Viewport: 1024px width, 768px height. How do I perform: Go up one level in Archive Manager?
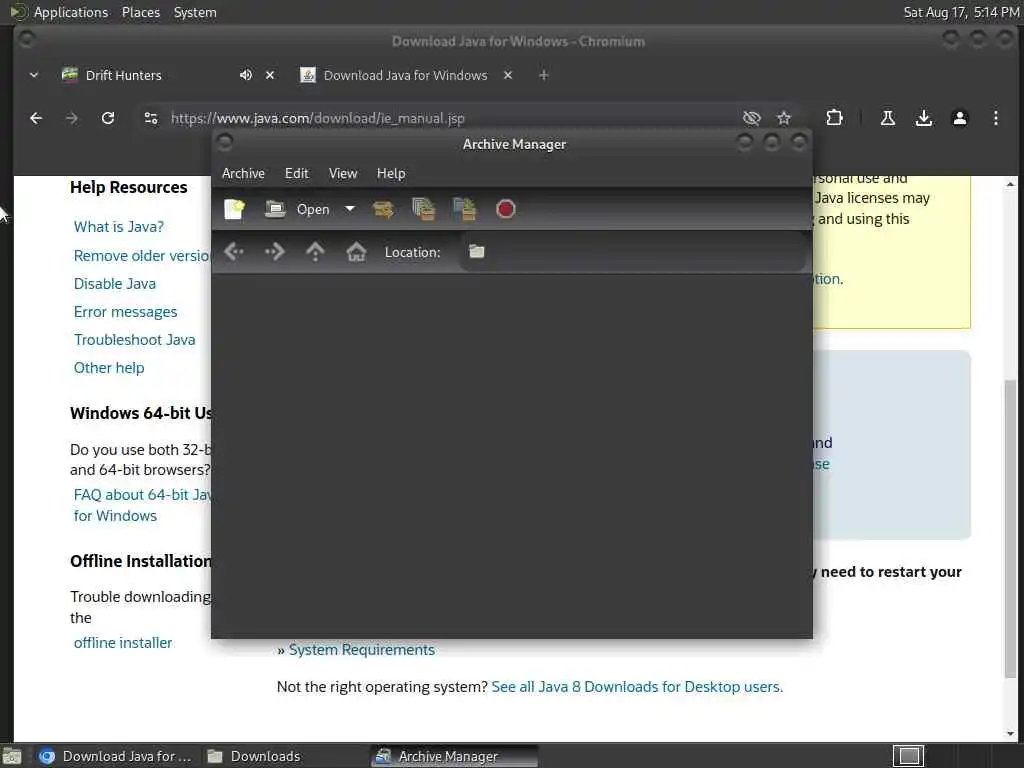pos(315,251)
